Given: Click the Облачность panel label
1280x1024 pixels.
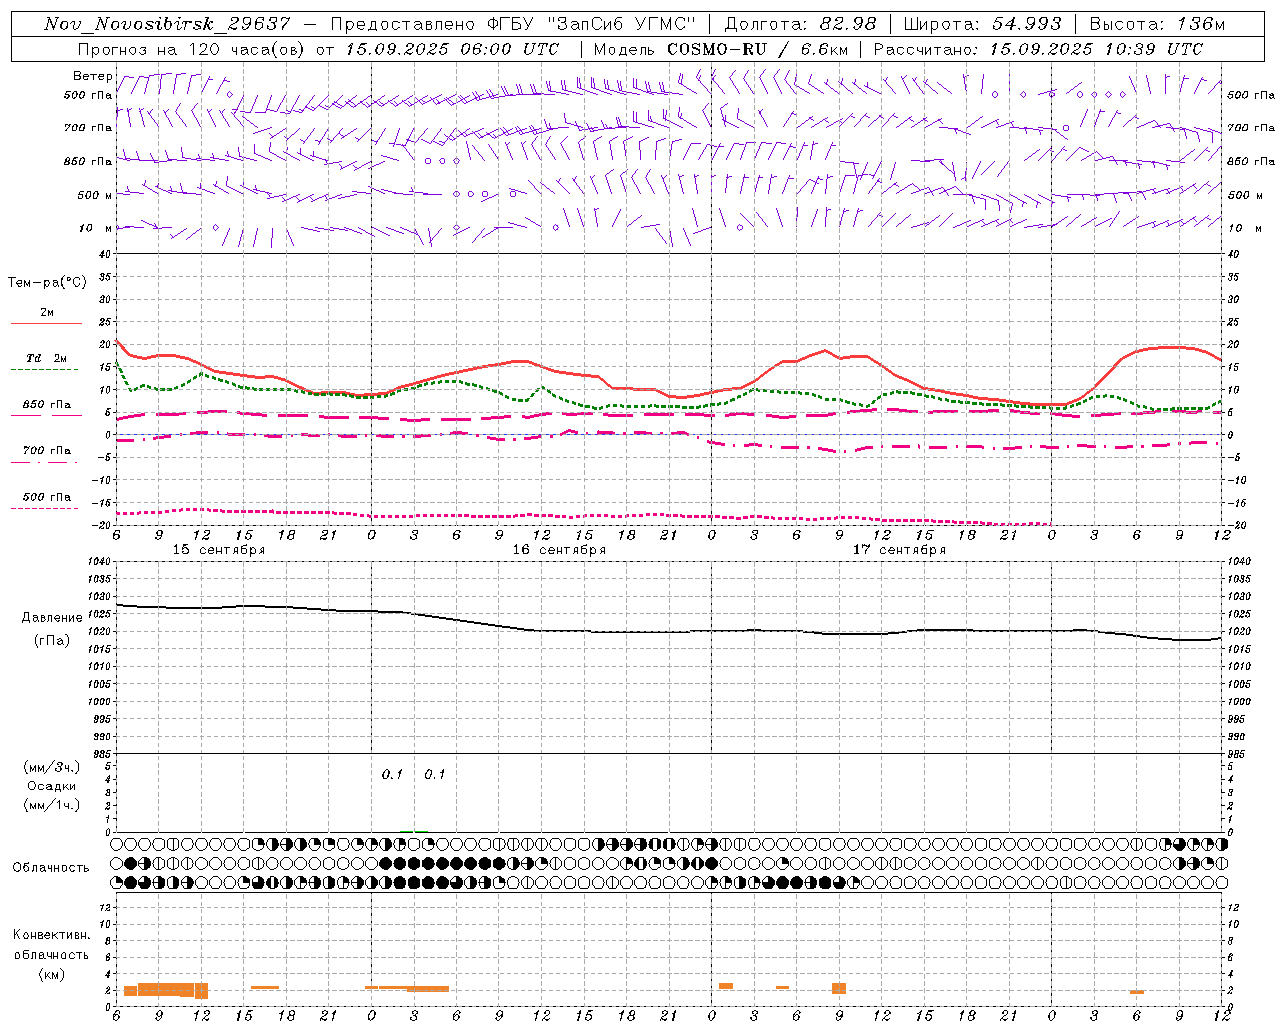Looking at the screenshot, I should pos(51,868).
